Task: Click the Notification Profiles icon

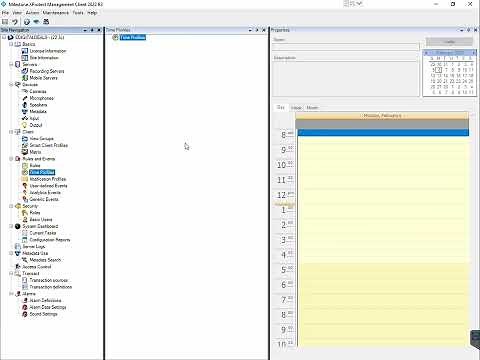Action: click(x=25, y=179)
